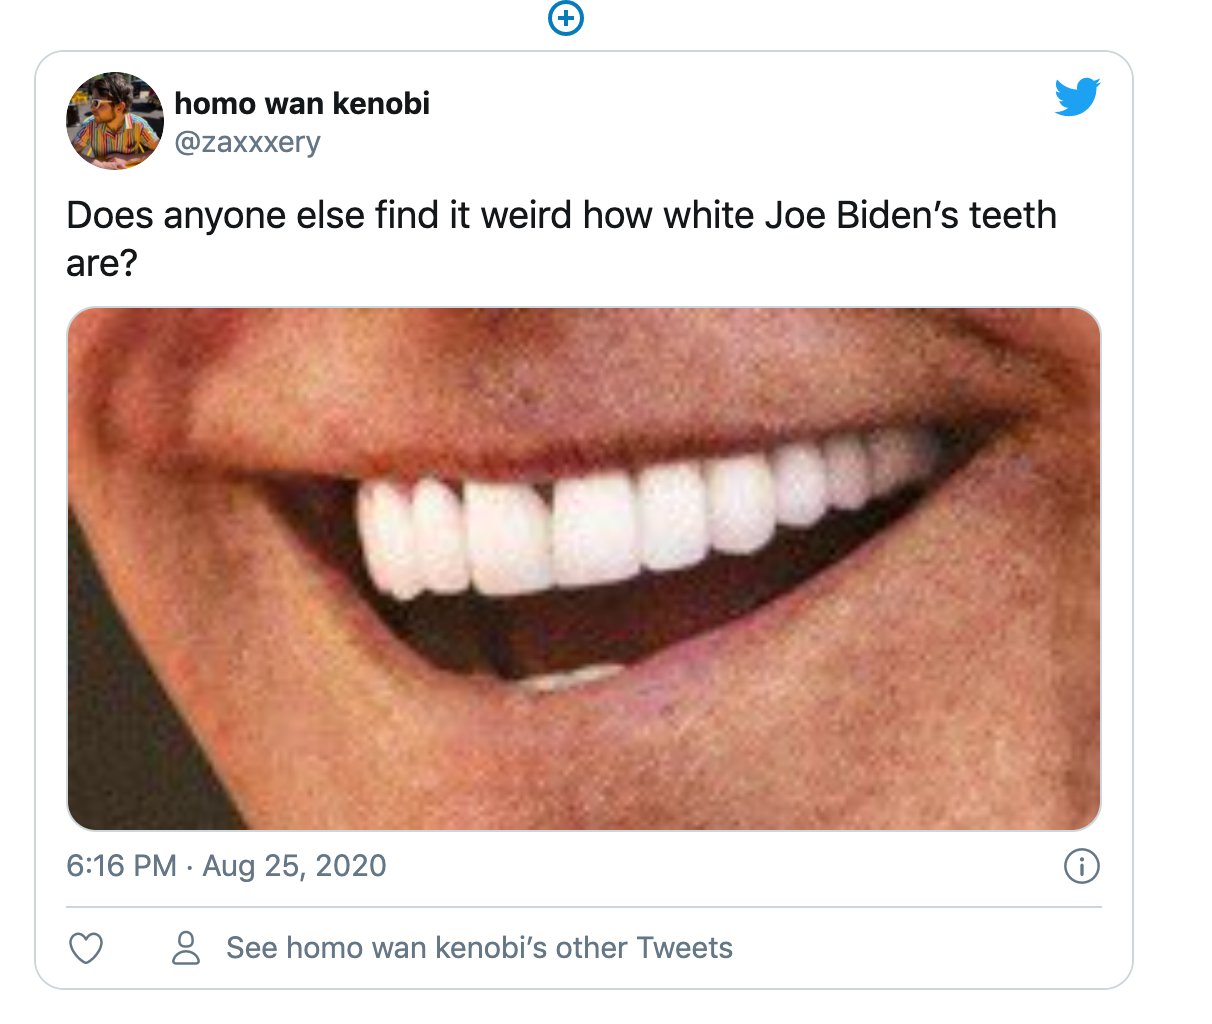Click the word "are?" in tweet text
Viewport: 1212px width, 1024px height.
[x=101, y=263]
